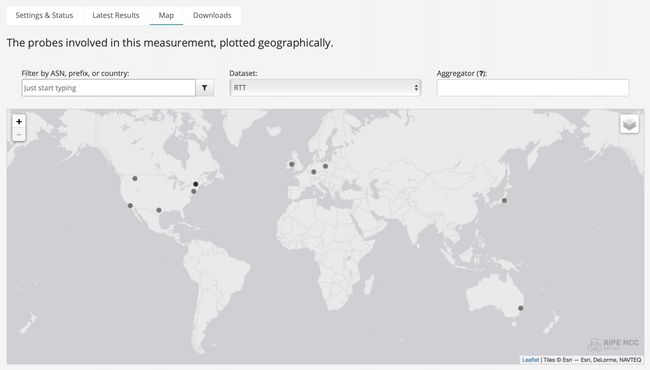
Task: Select the probe marker in Australia
Action: point(521,308)
